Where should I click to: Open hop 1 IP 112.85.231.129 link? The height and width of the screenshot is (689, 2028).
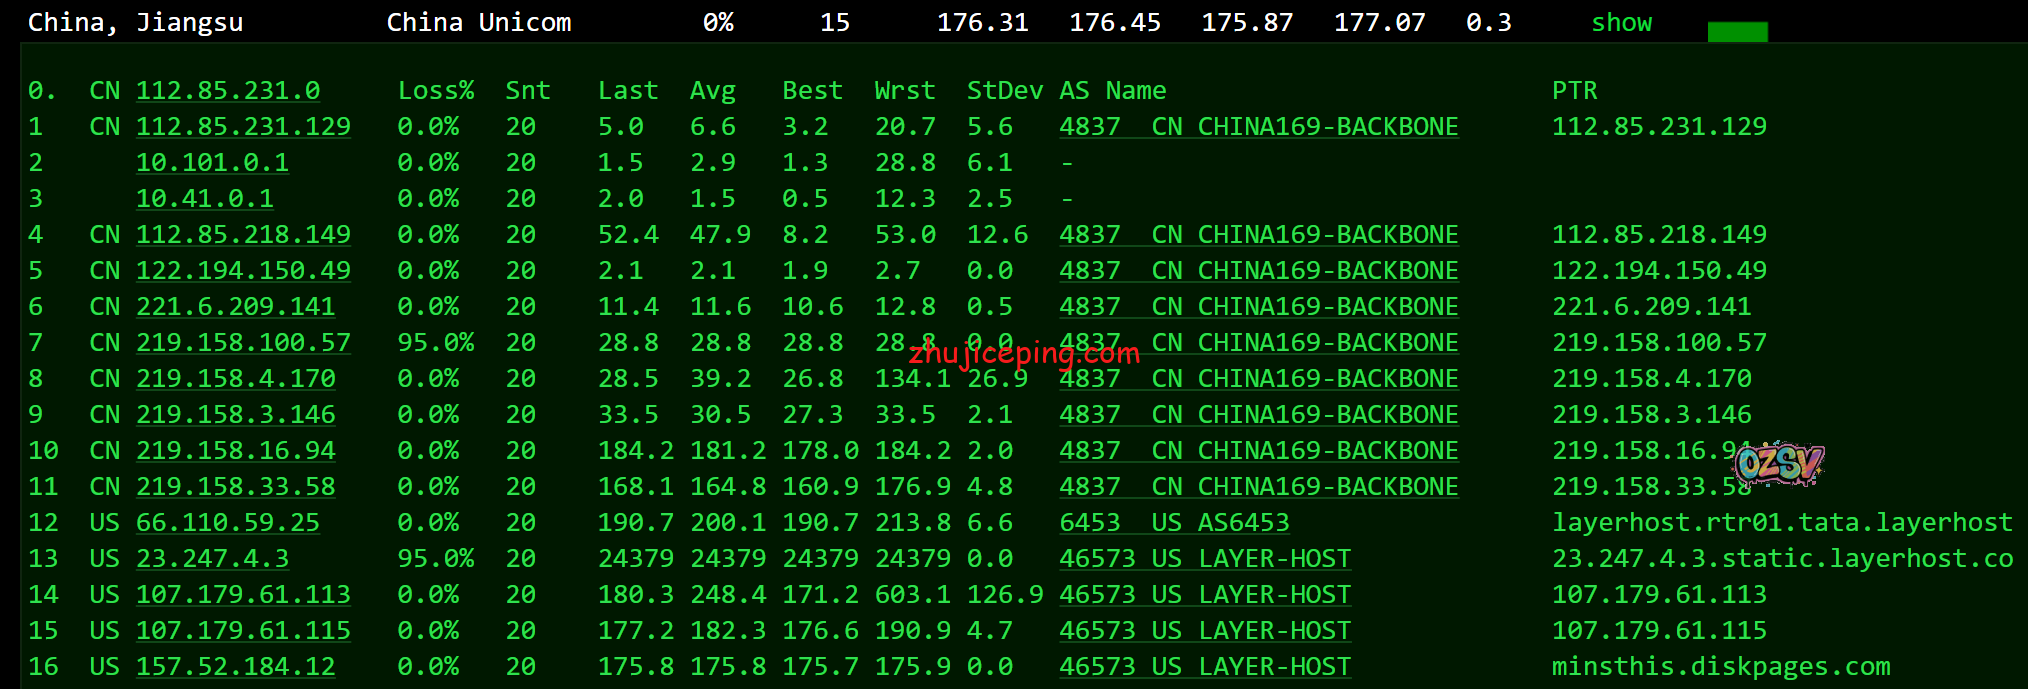click(x=243, y=127)
